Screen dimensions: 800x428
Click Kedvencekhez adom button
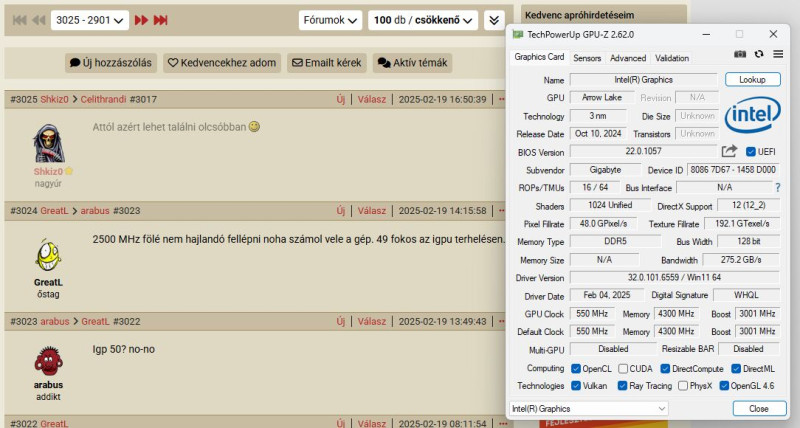pyautogui.click(x=222, y=63)
